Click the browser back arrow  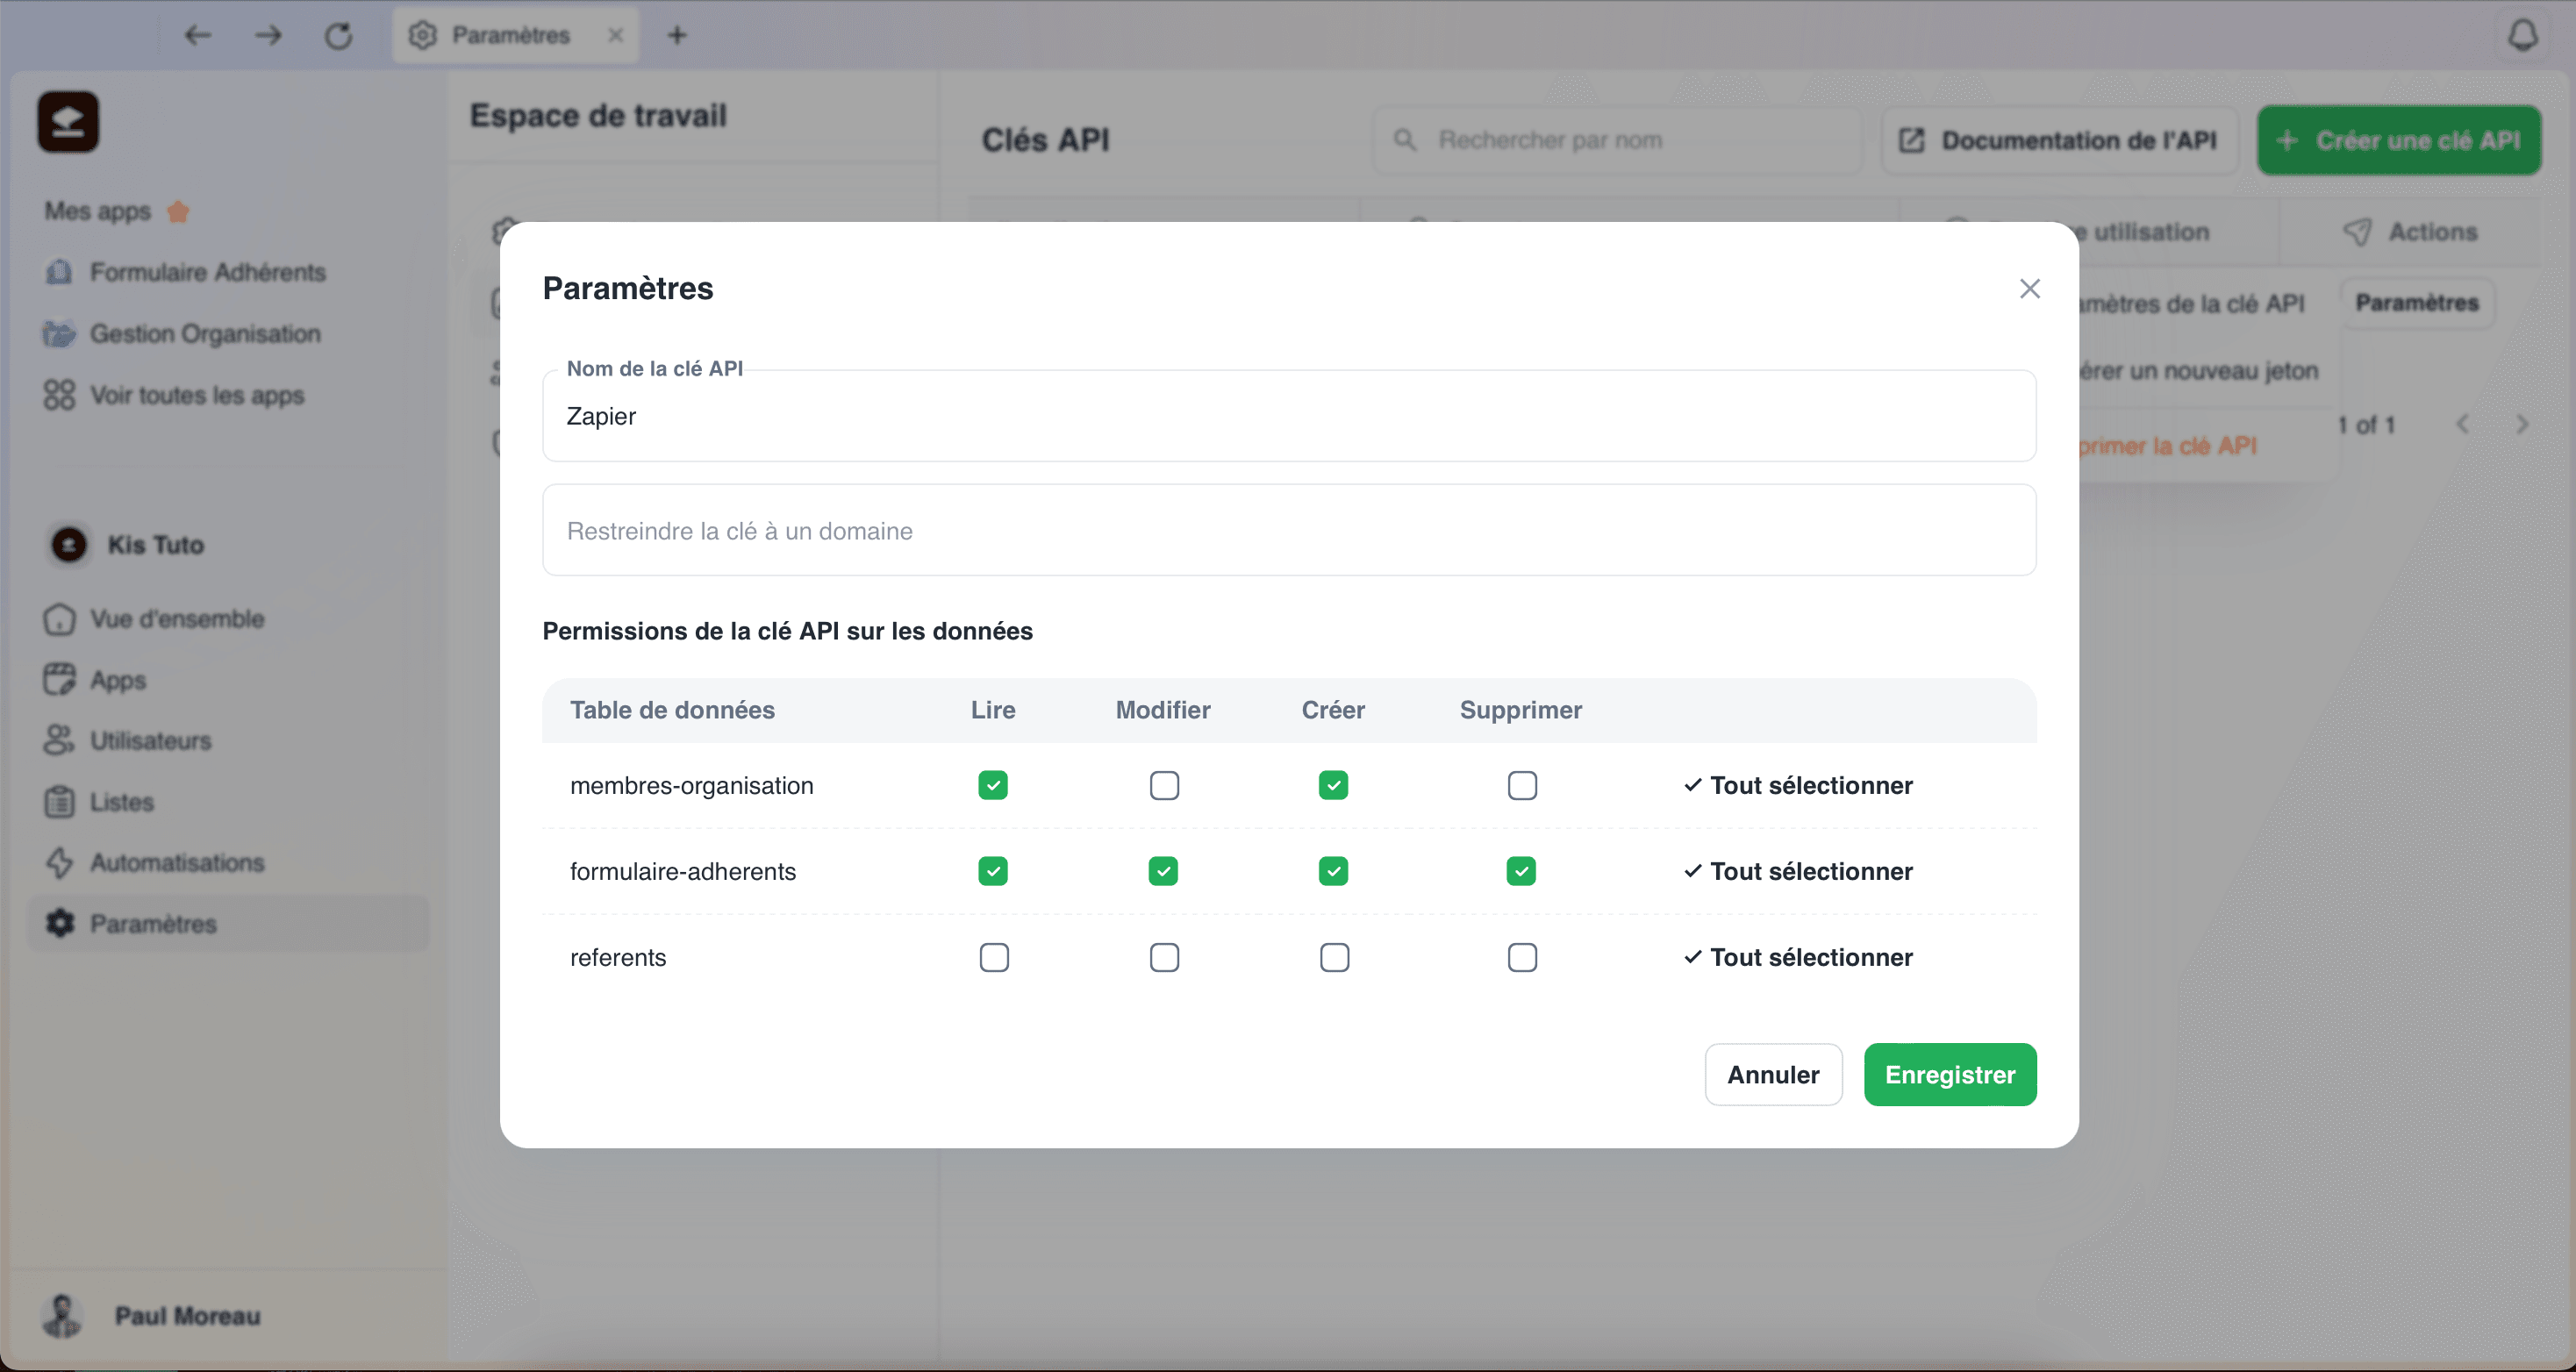tap(198, 35)
